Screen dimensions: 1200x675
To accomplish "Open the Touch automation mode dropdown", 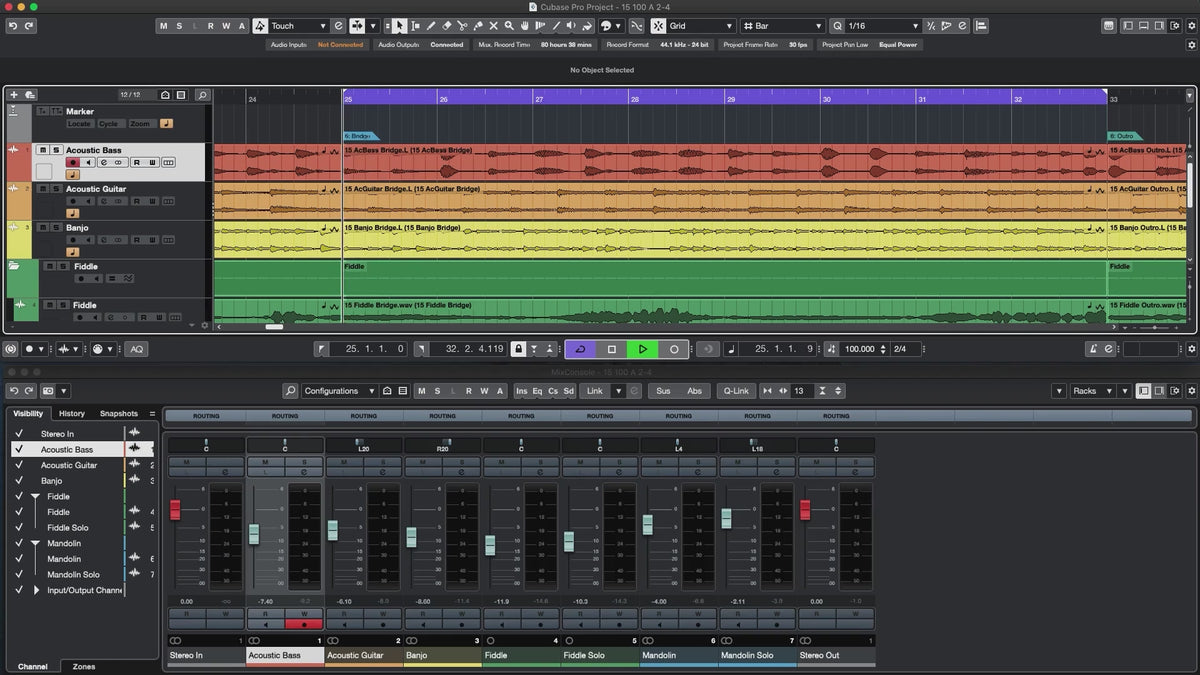I will pos(300,26).
